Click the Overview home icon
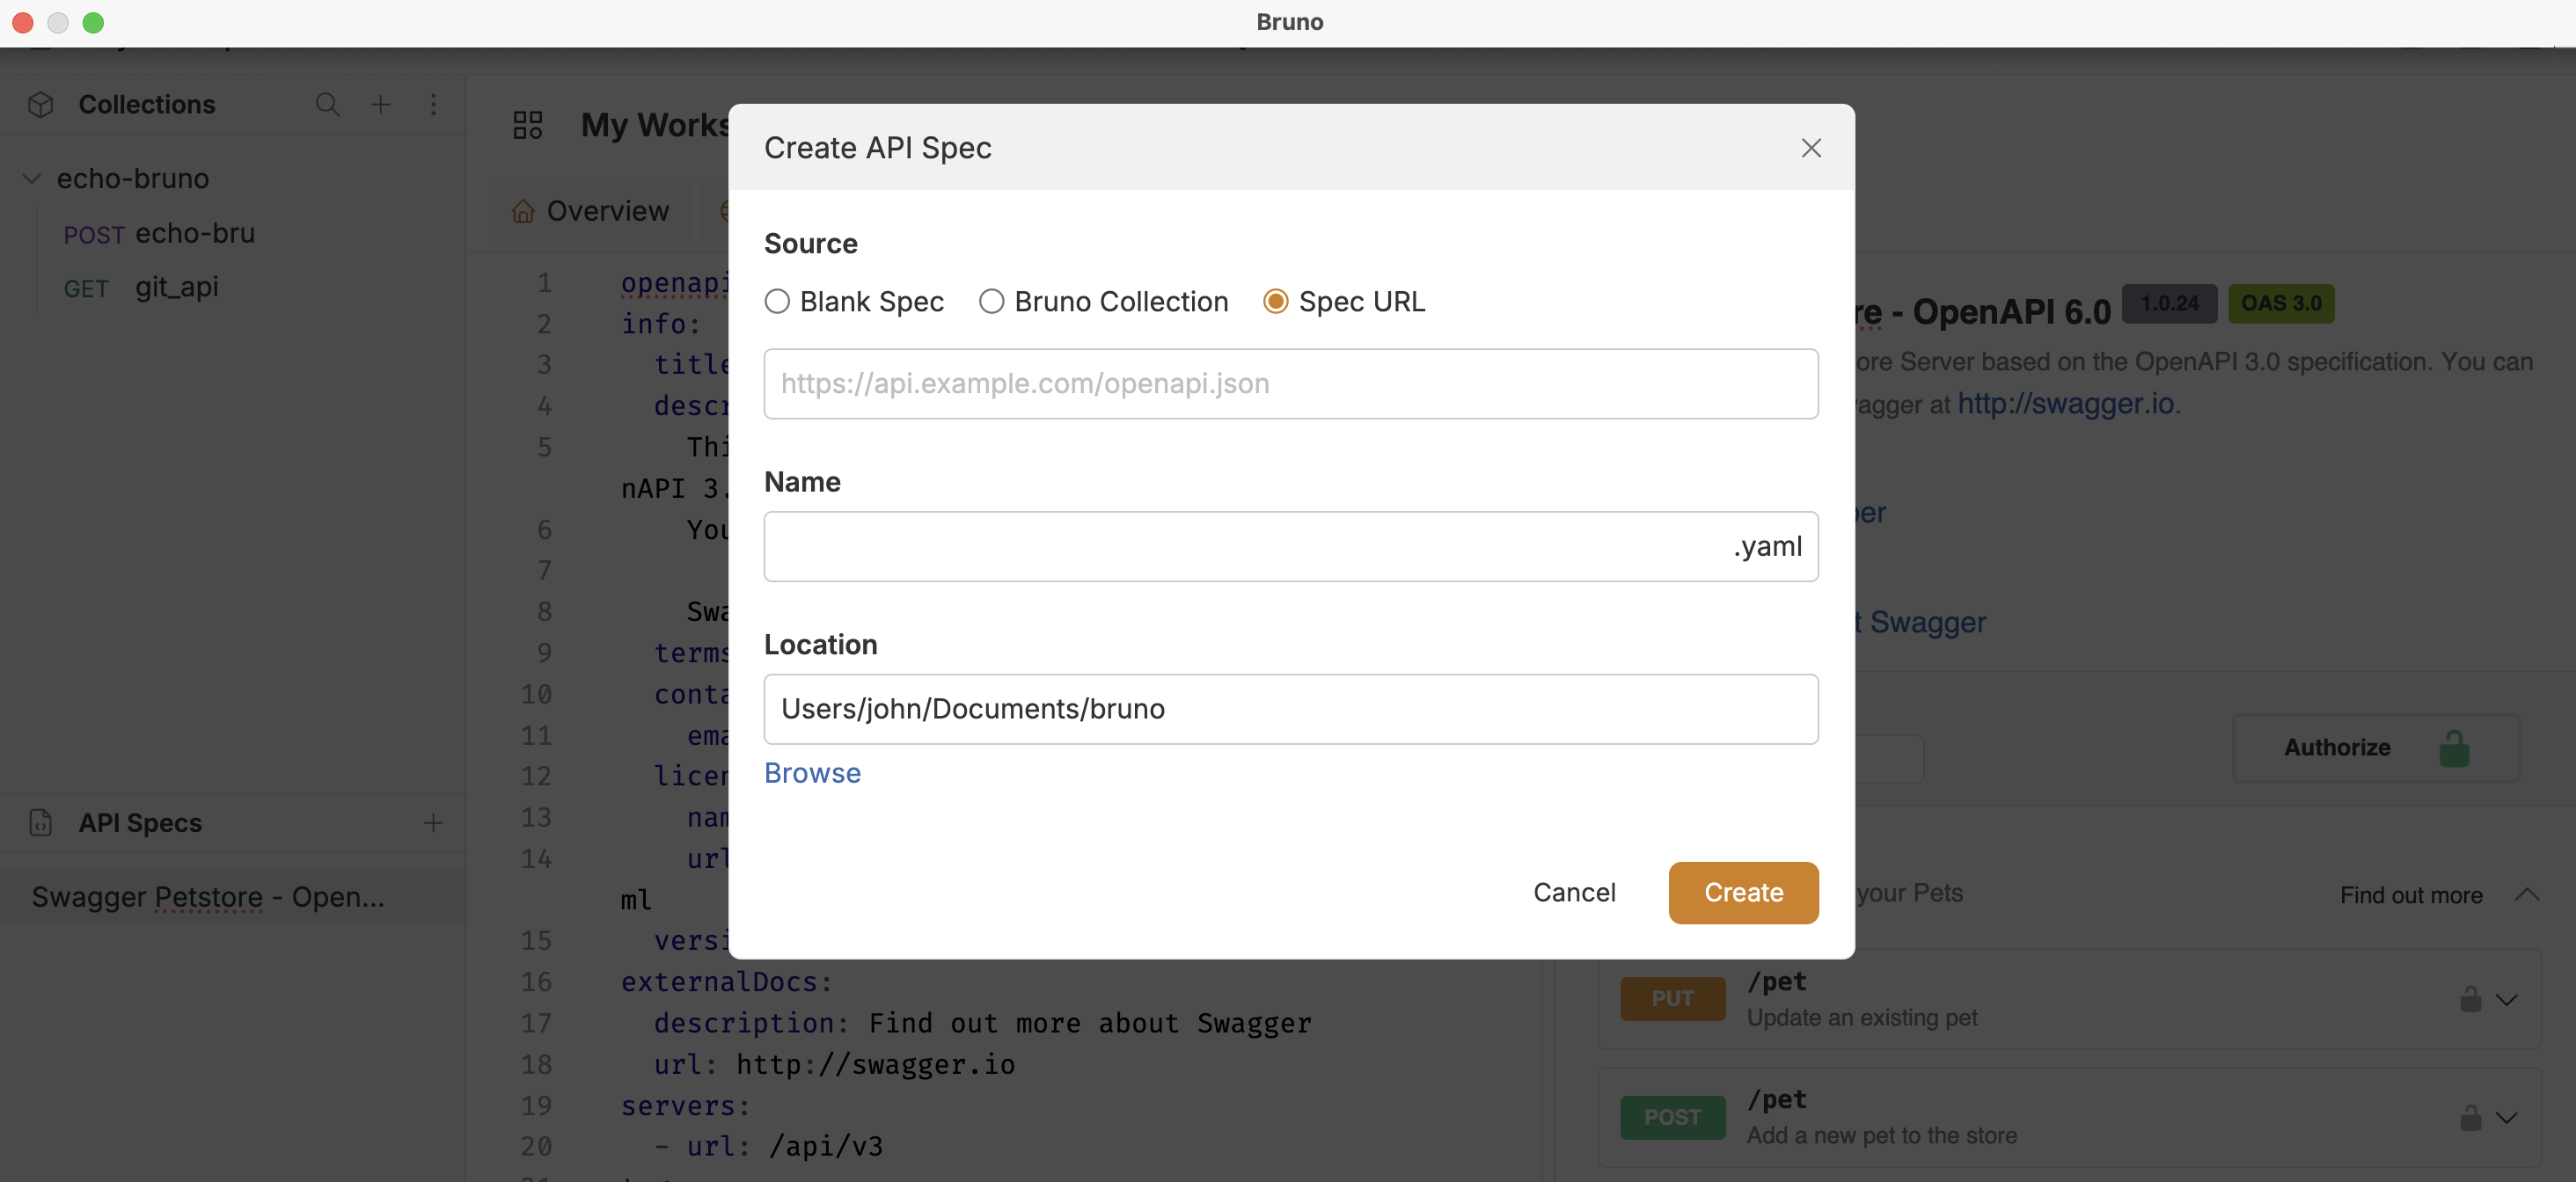The width and height of the screenshot is (2576, 1182). [523, 211]
